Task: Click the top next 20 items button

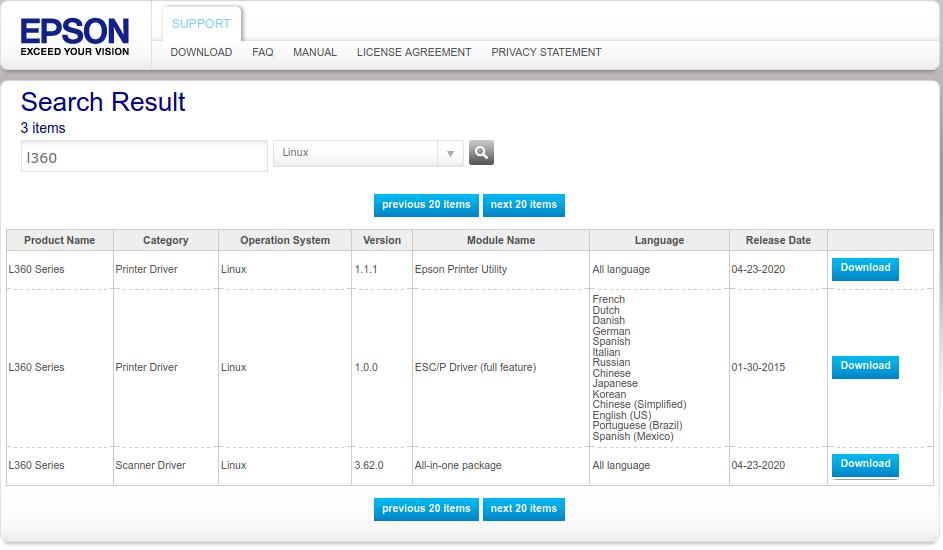Action: tap(523, 205)
